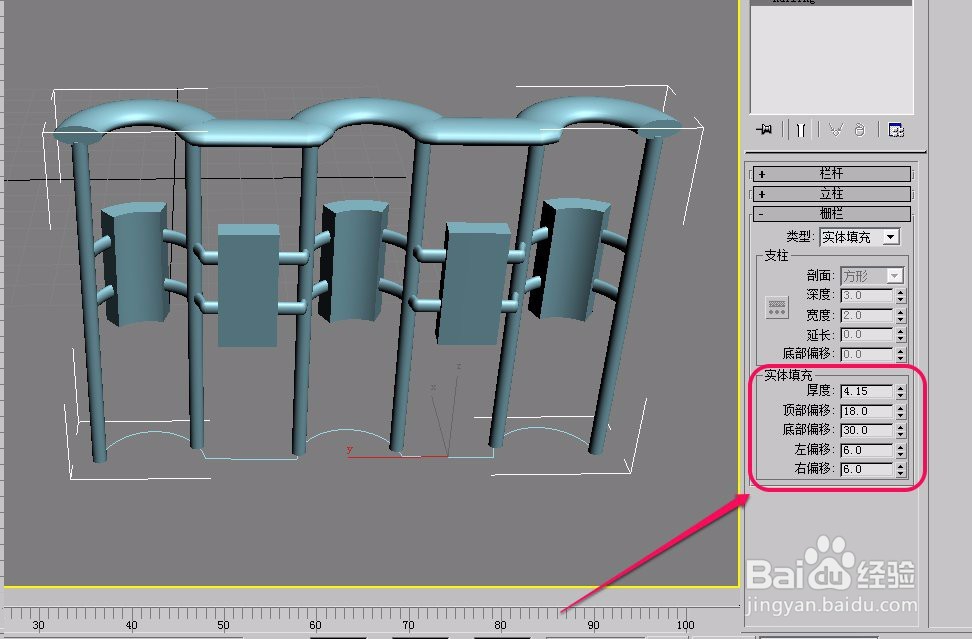Screen dimensions: 972x639
Task: Open Configure Modifier Sets icon
Action: tap(896, 130)
